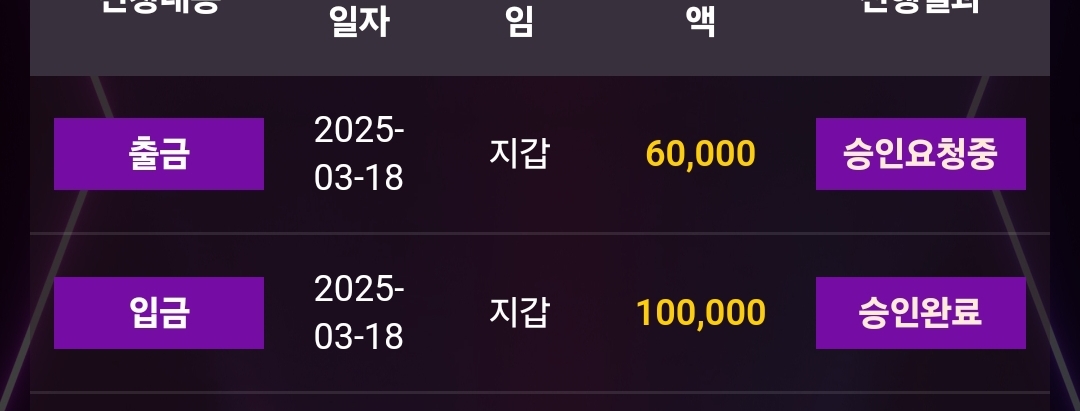This screenshot has width=1080, height=411.
Task: Click the 임 column header
Action: point(519,22)
